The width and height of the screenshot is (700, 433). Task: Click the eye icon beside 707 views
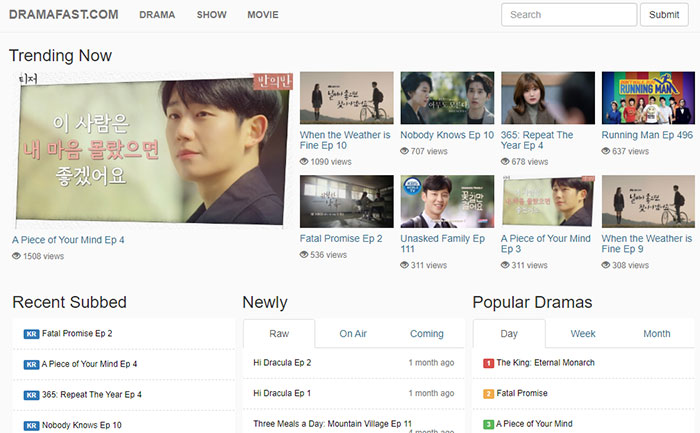pyautogui.click(x=404, y=151)
